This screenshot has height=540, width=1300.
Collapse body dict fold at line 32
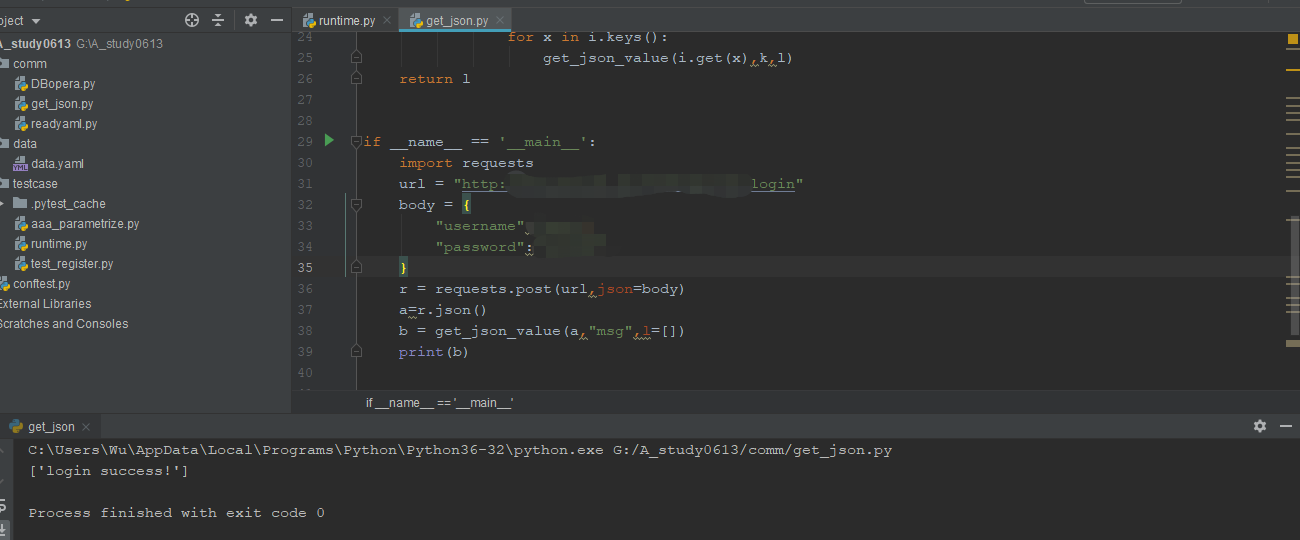pos(356,204)
